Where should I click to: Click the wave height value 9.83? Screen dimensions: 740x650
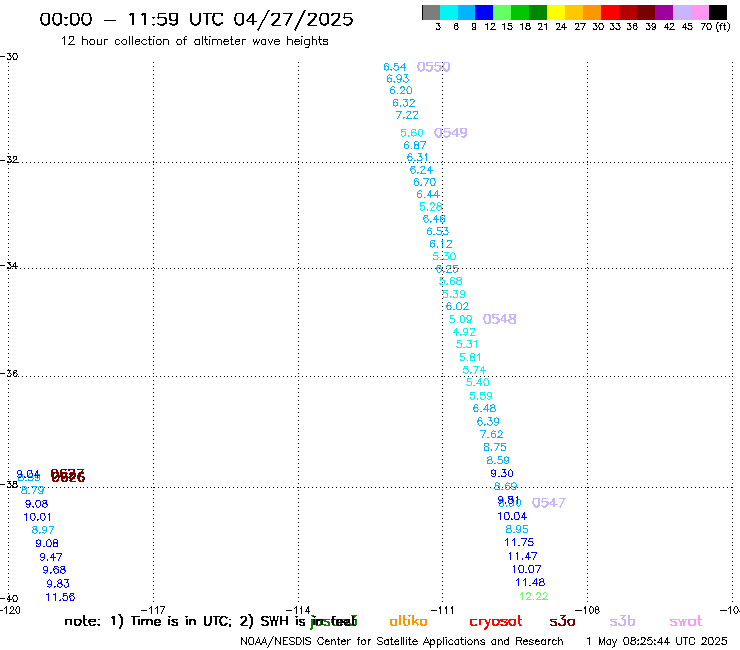click(x=58, y=583)
